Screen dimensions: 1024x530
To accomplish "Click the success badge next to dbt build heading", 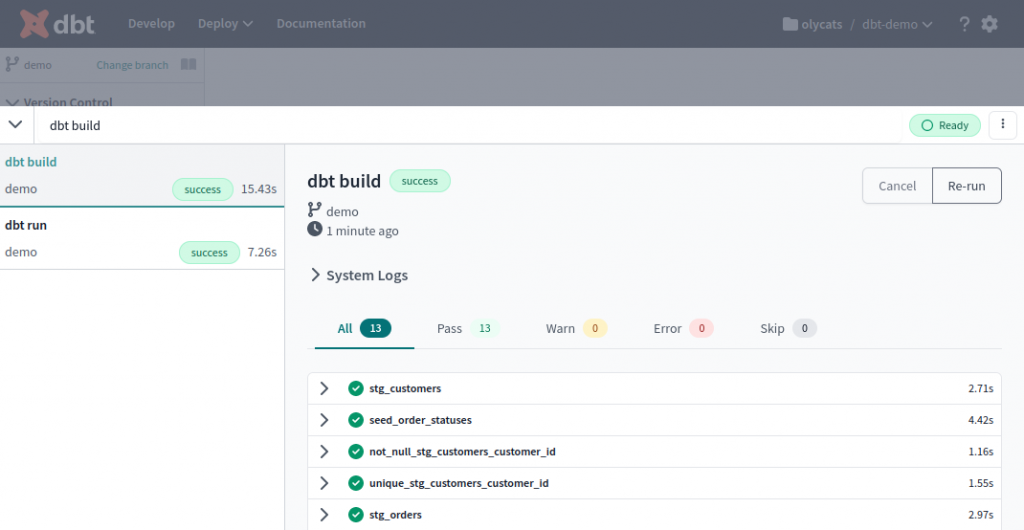I will (420, 181).
